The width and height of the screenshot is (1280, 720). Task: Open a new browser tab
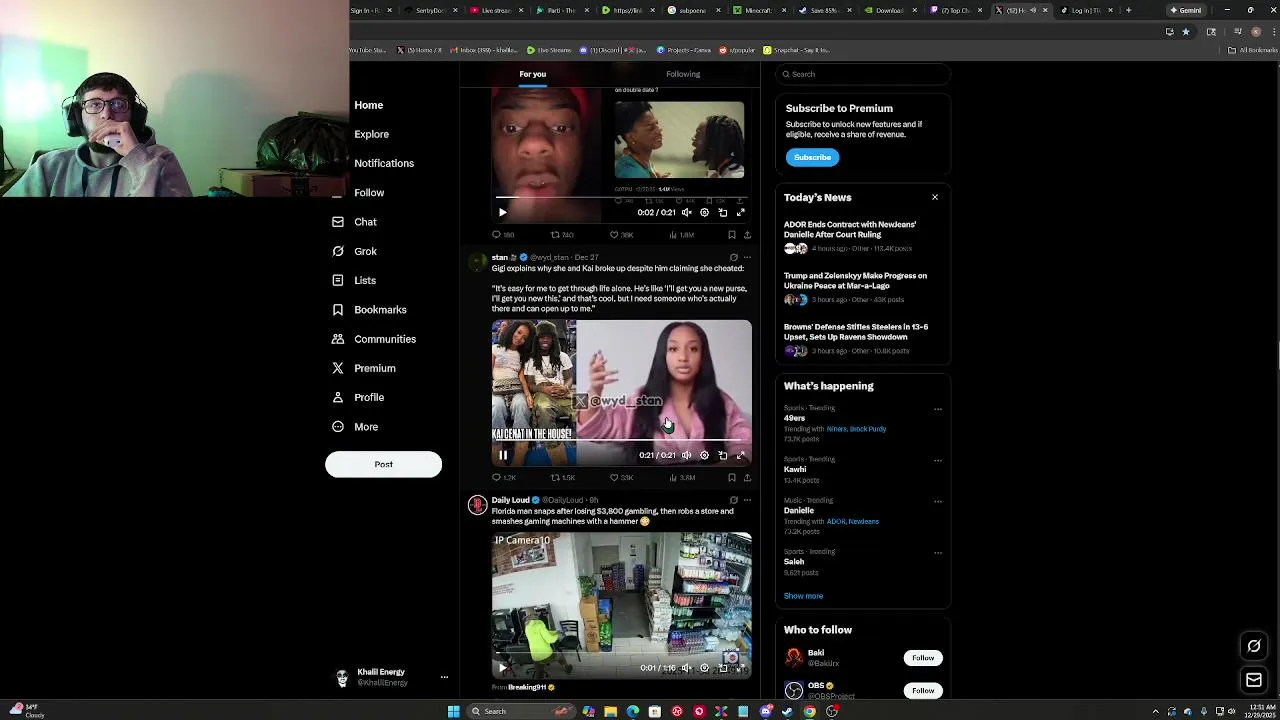pyautogui.click(x=1128, y=10)
